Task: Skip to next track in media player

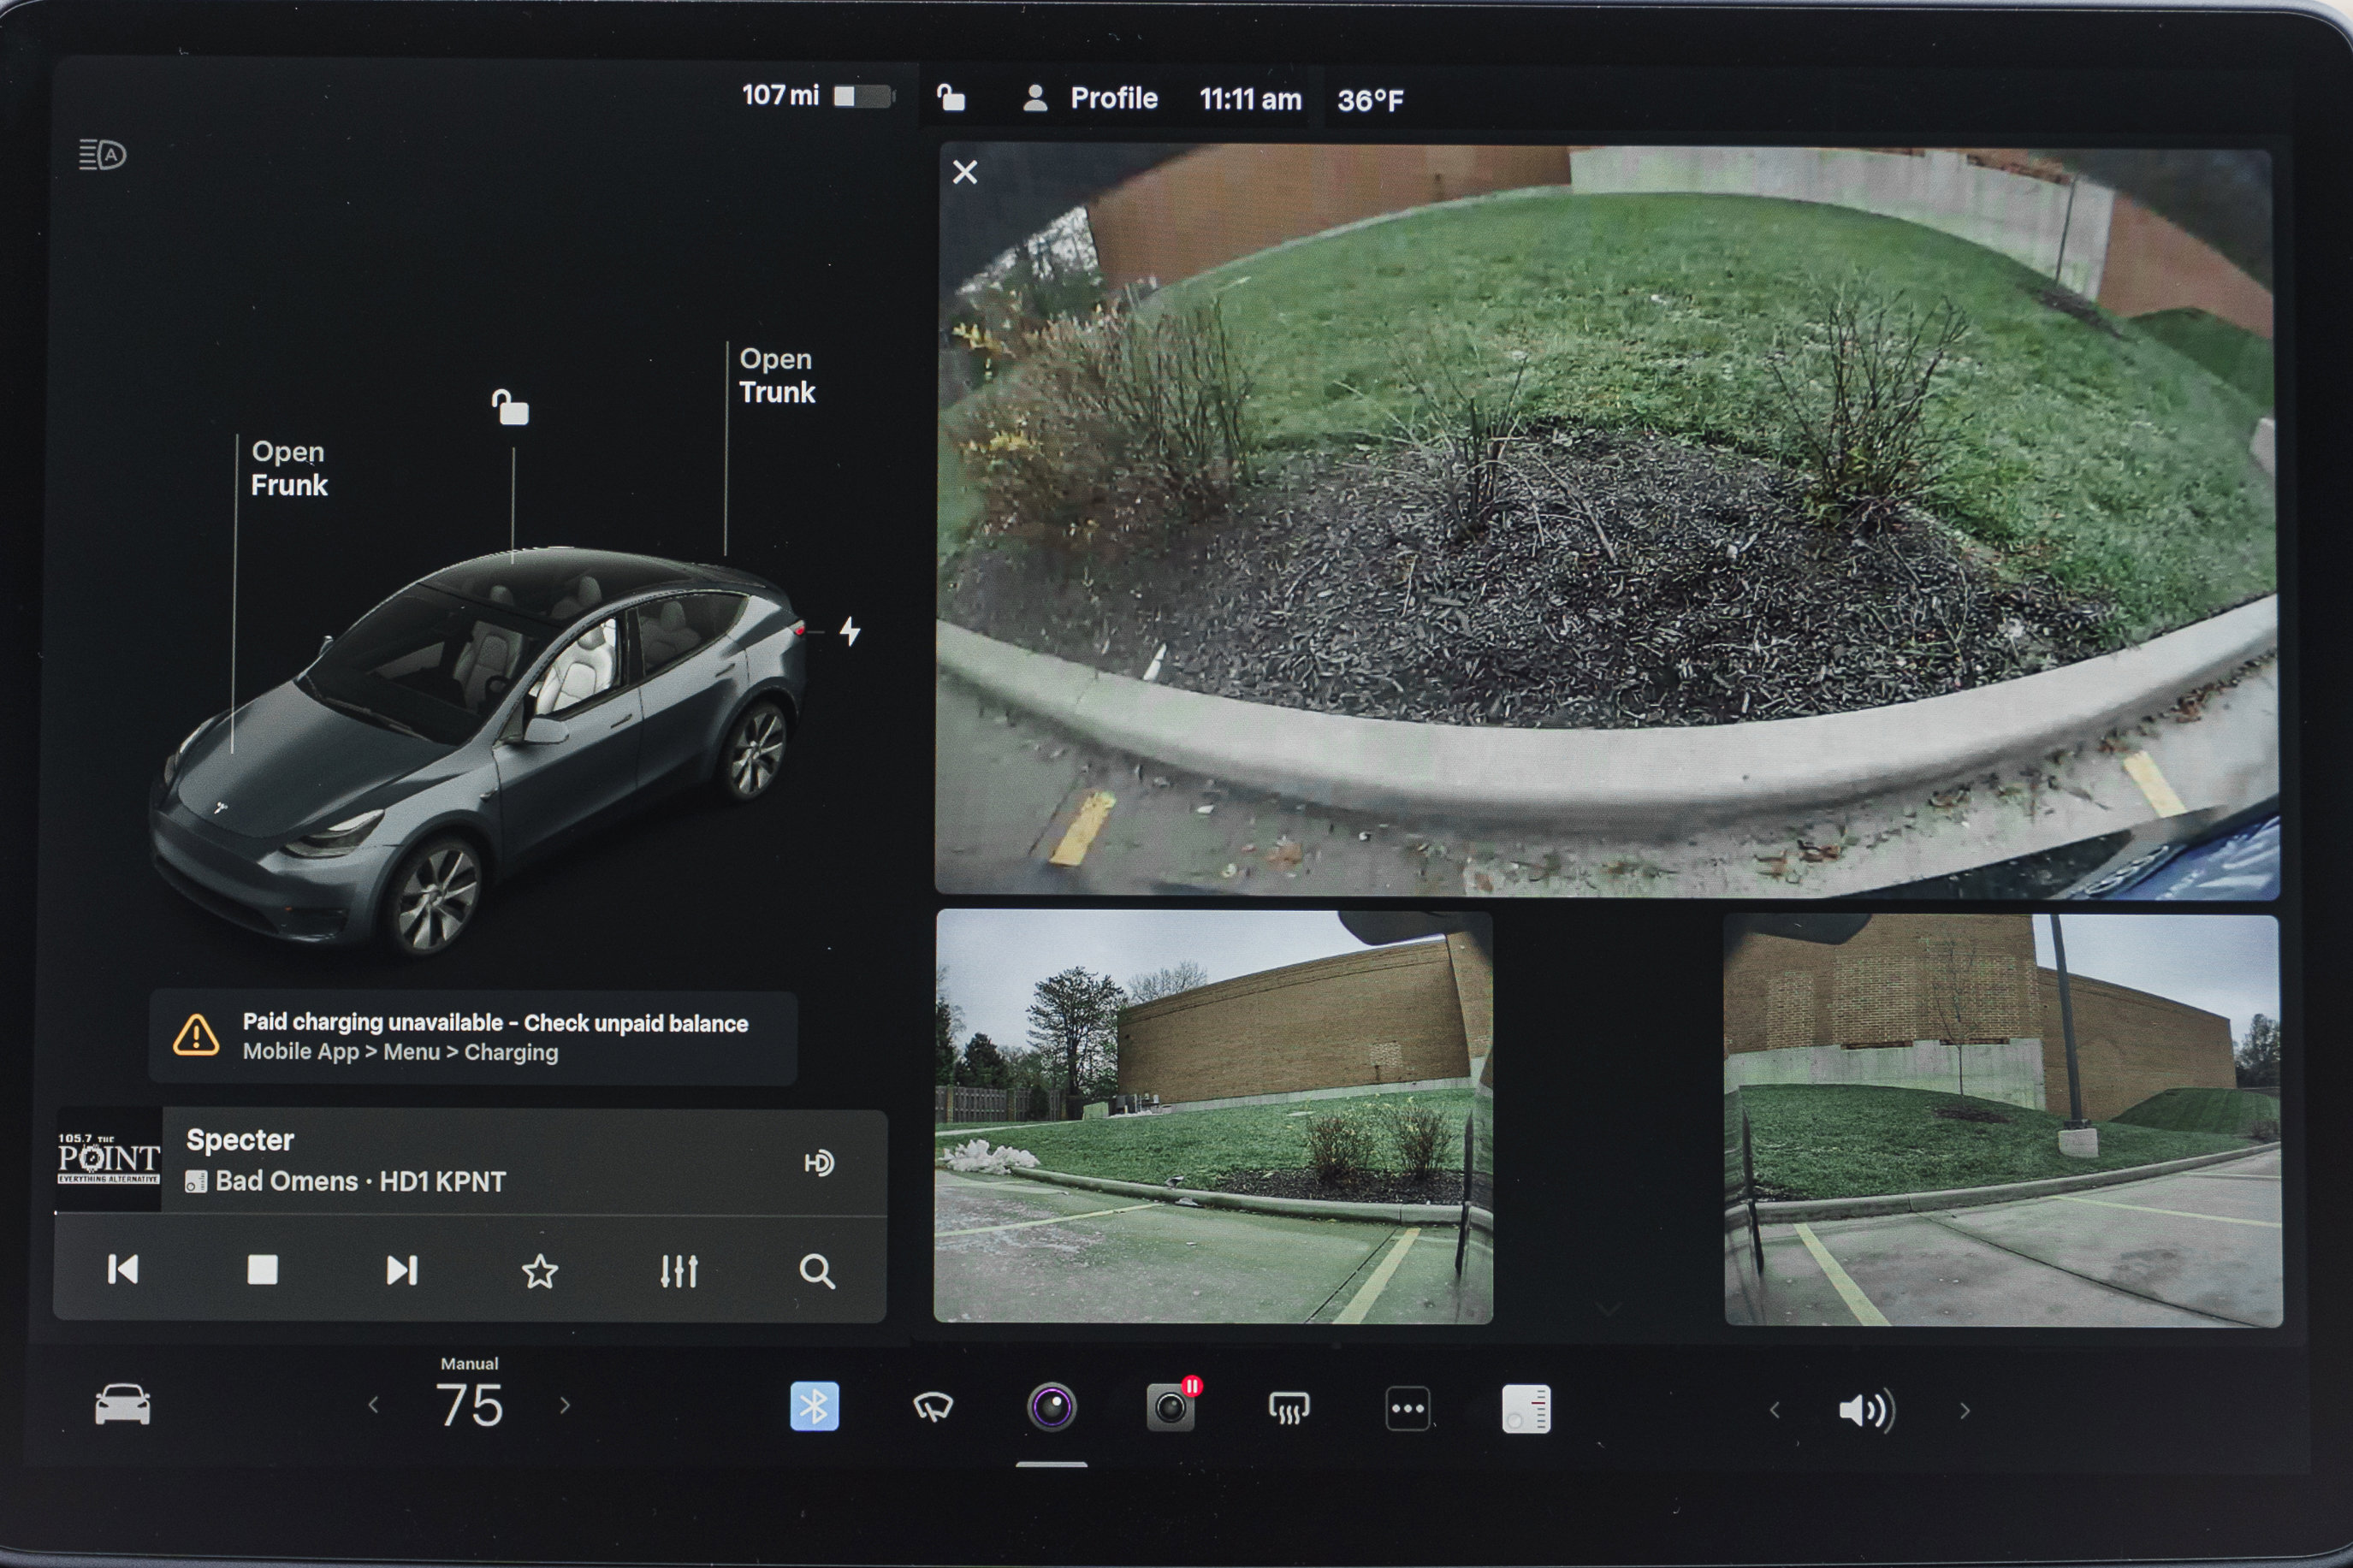Action: pyautogui.click(x=402, y=1270)
